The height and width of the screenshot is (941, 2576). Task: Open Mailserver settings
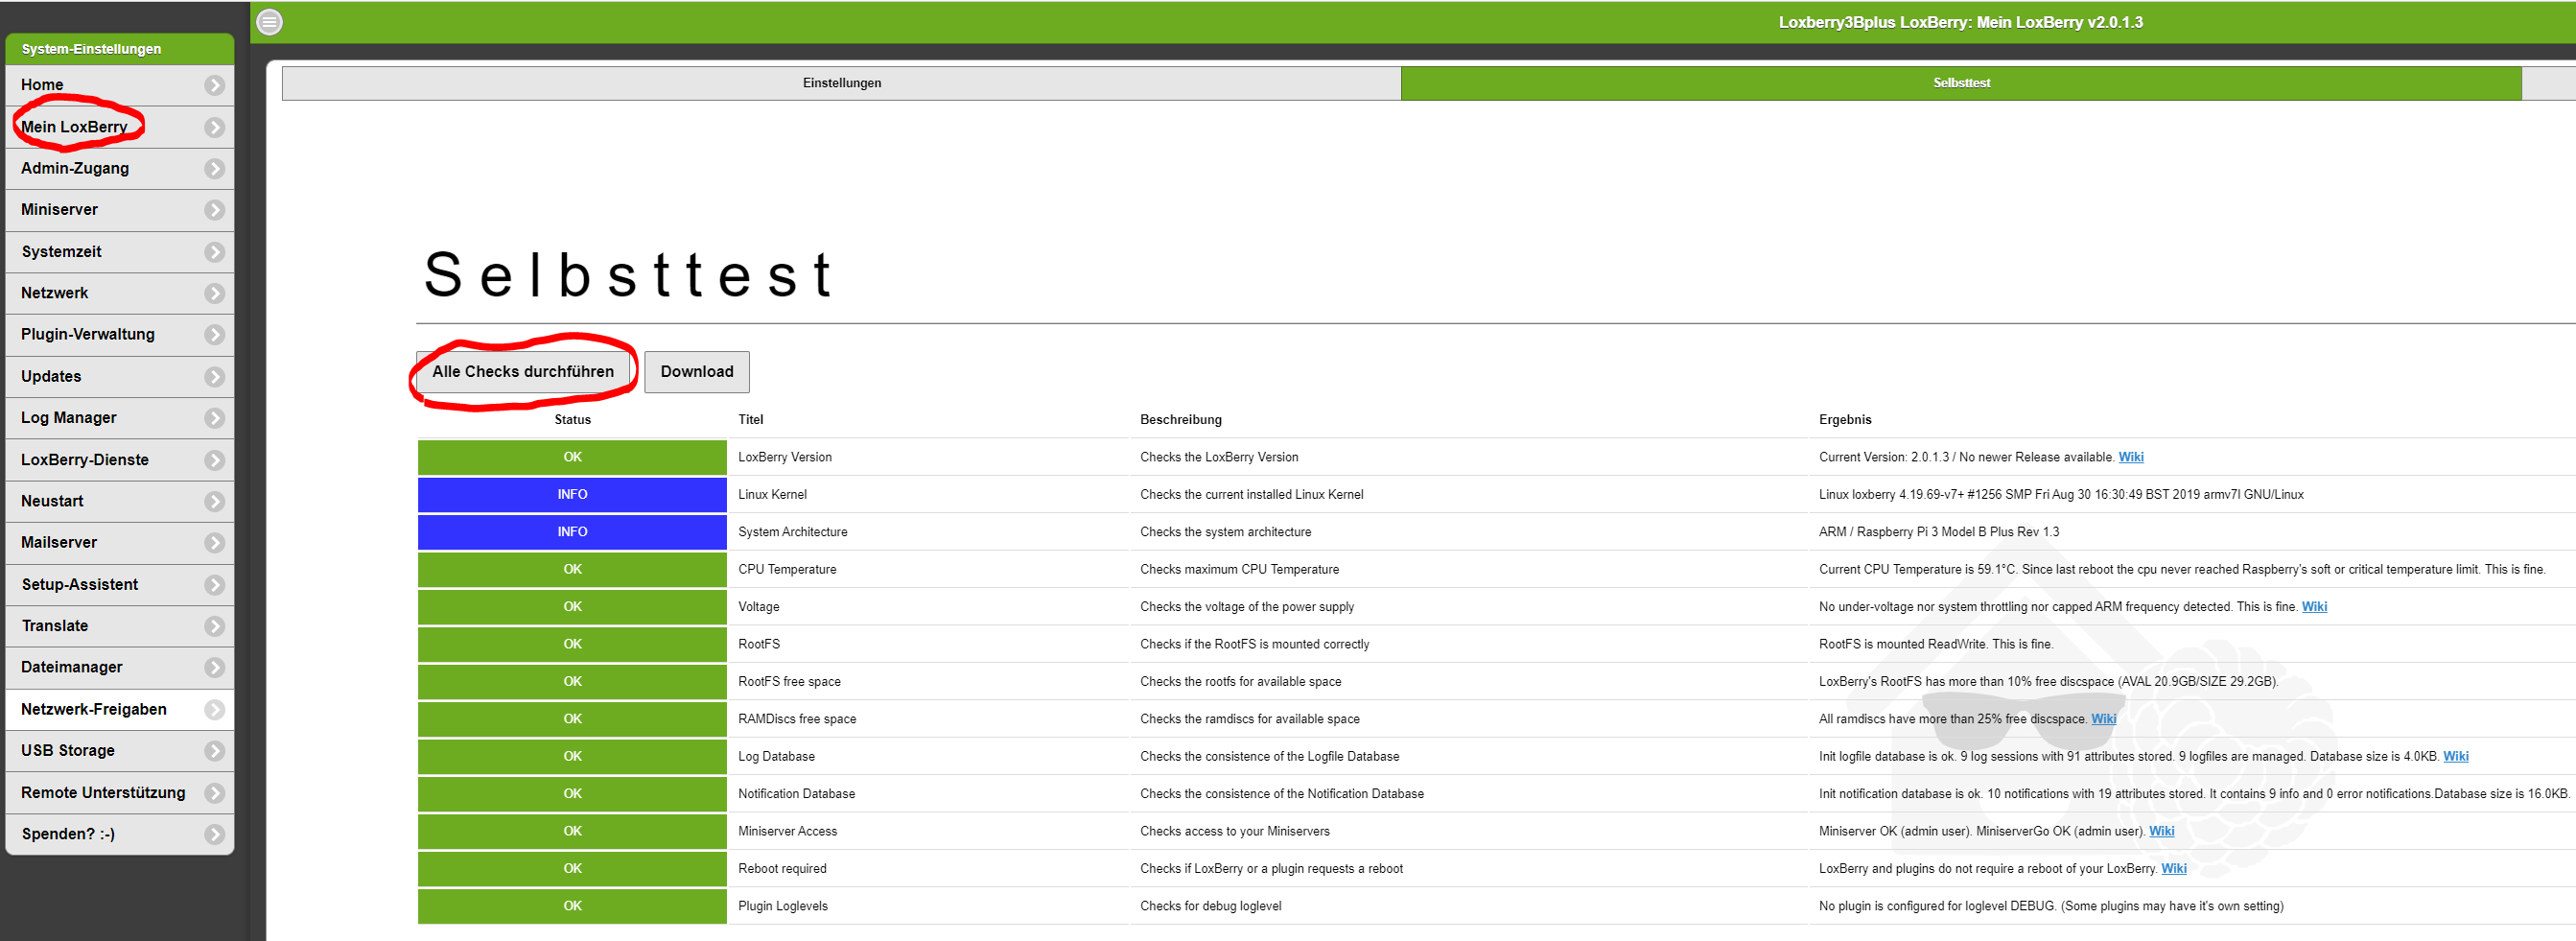coord(120,543)
